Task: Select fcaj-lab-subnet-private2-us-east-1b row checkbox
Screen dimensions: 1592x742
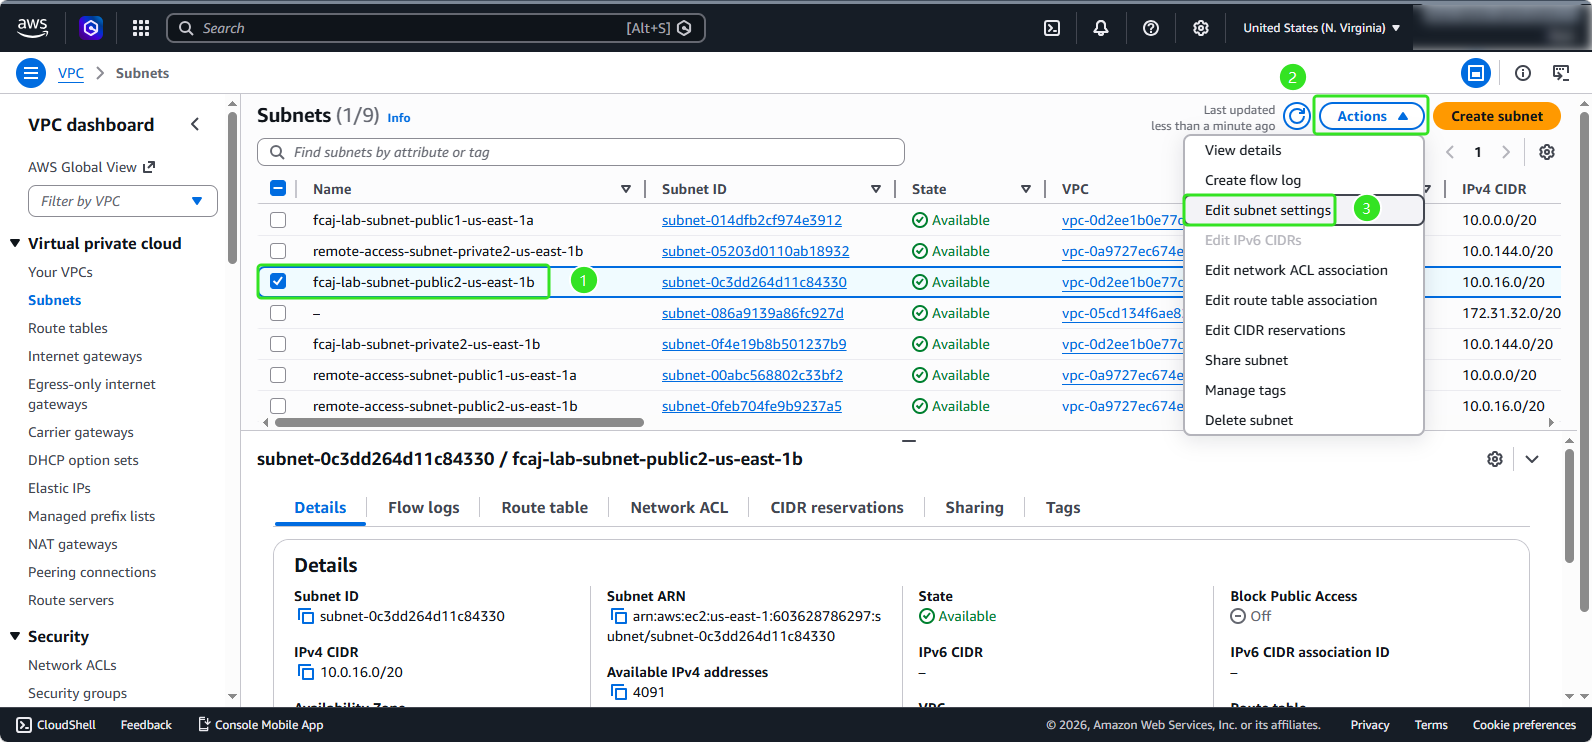Action: [278, 344]
